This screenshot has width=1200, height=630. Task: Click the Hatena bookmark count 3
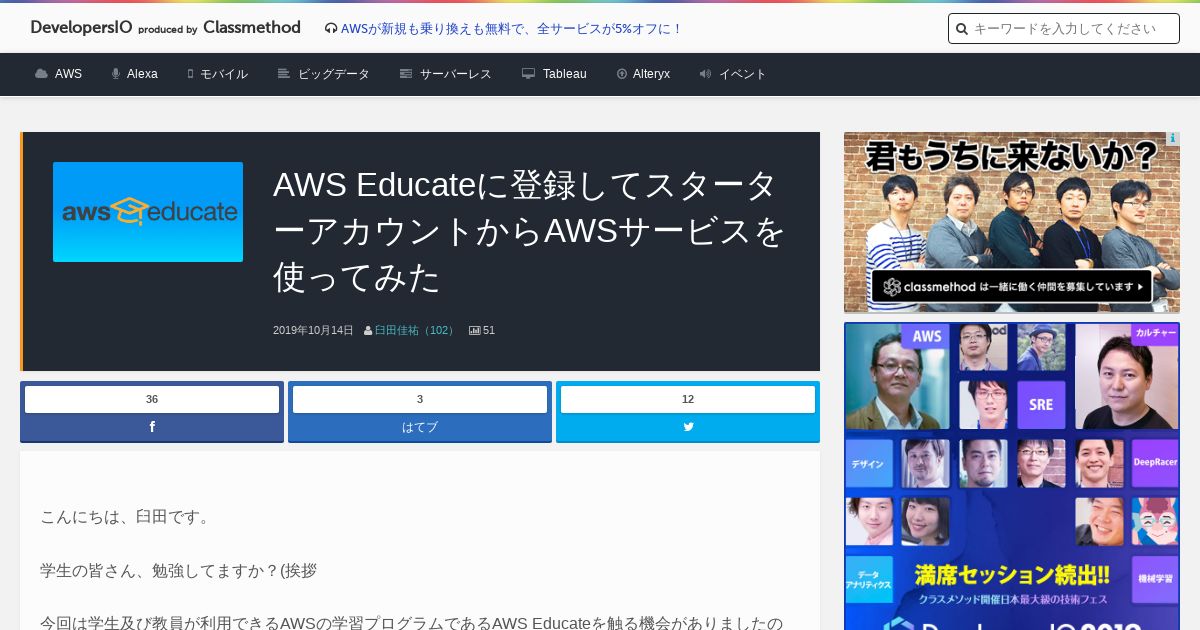pos(420,399)
